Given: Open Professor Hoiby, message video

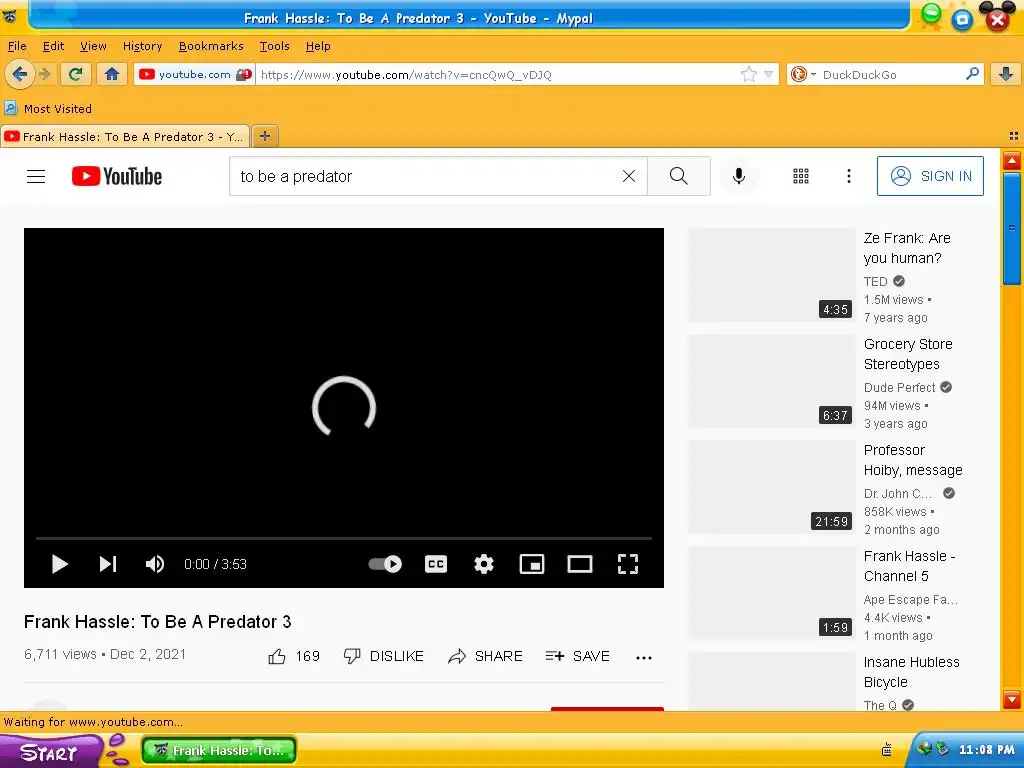Looking at the screenshot, I should (913, 460).
